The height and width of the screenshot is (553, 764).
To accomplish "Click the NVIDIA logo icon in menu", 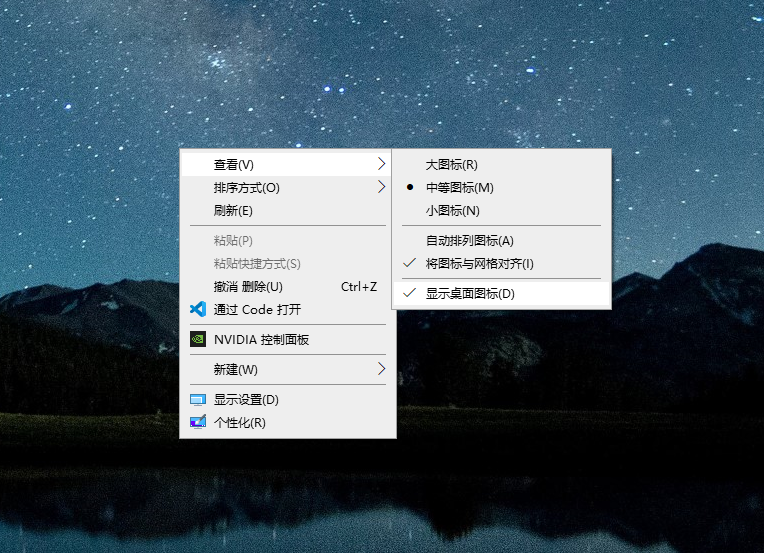I will click(x=198, y=339).
